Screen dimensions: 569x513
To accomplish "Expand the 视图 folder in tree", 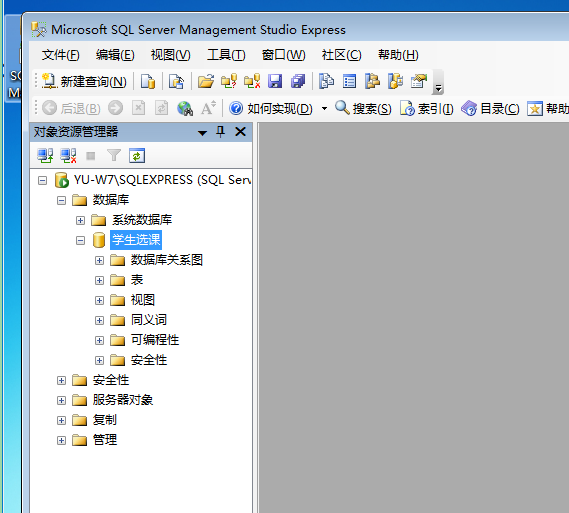I will pyautogui.click(x=99, y=300).
